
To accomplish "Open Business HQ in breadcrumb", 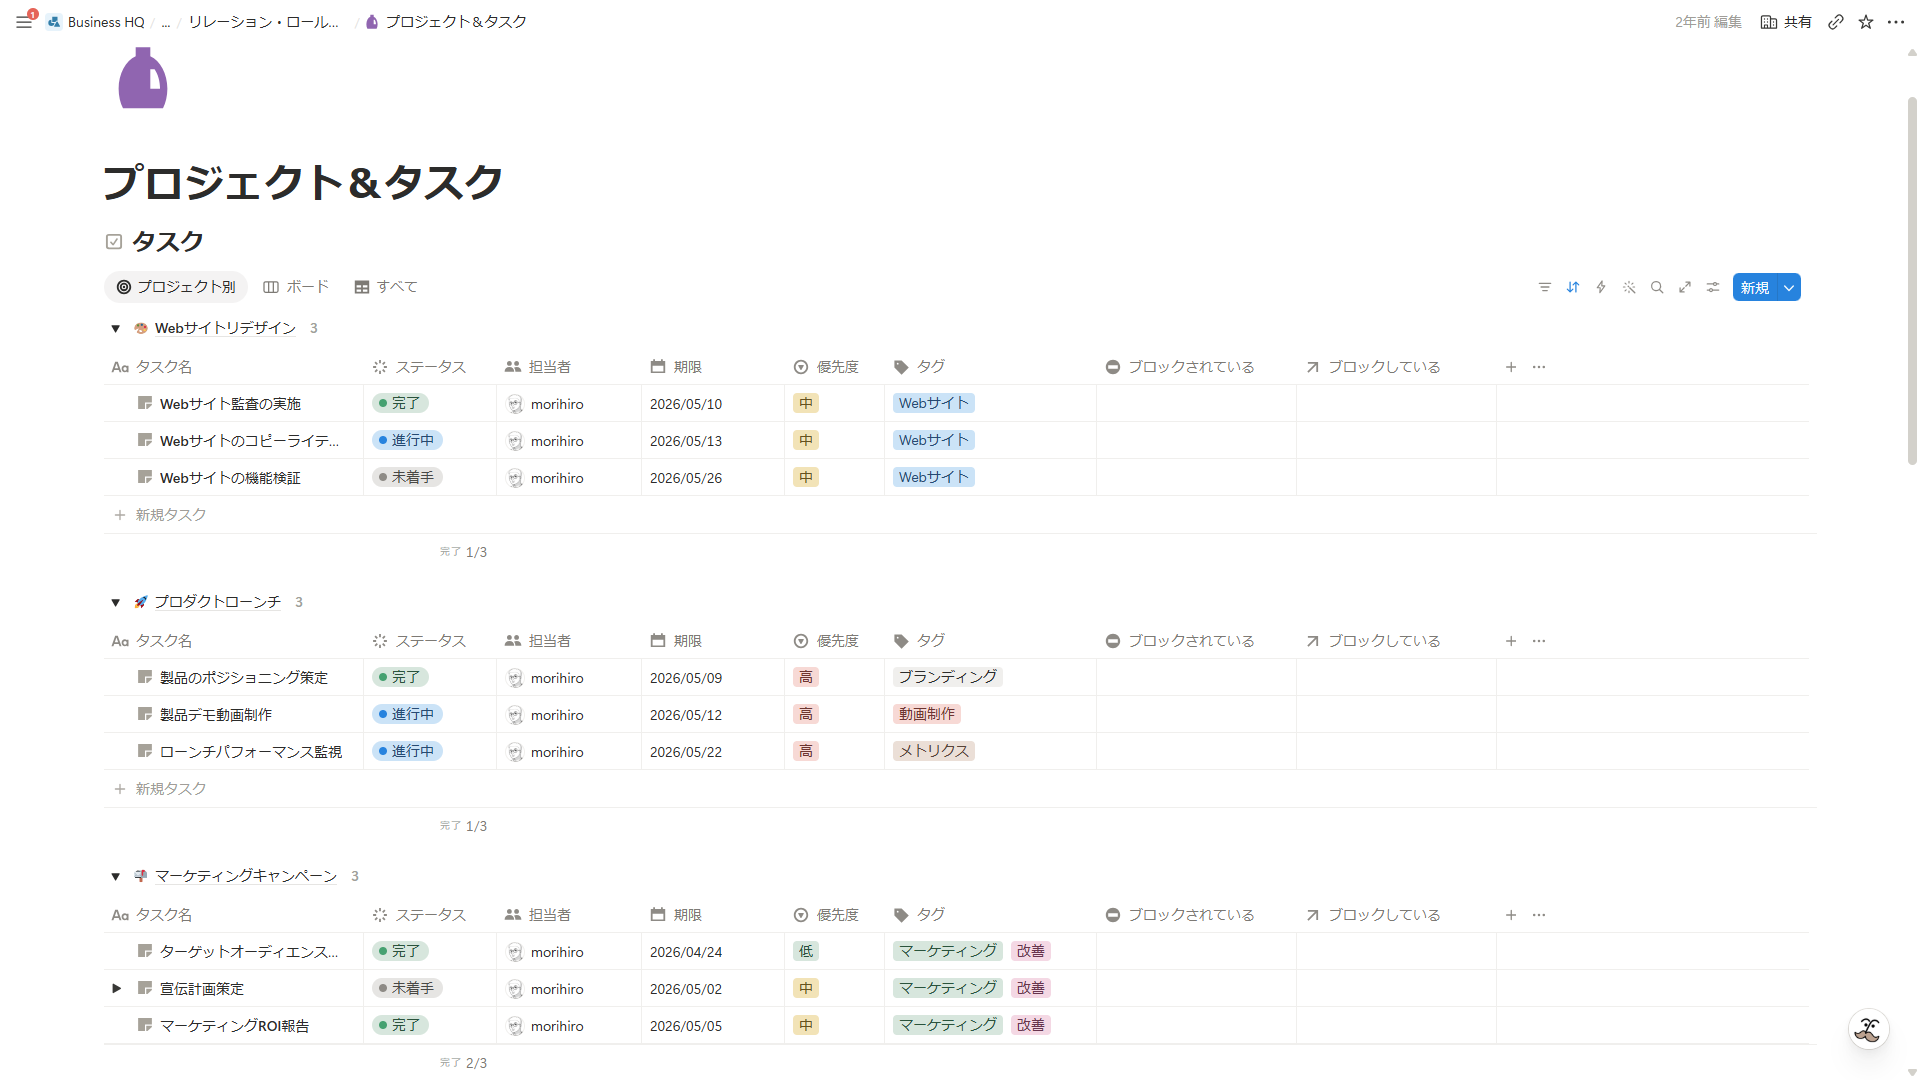I will click(x=96, y=22).
